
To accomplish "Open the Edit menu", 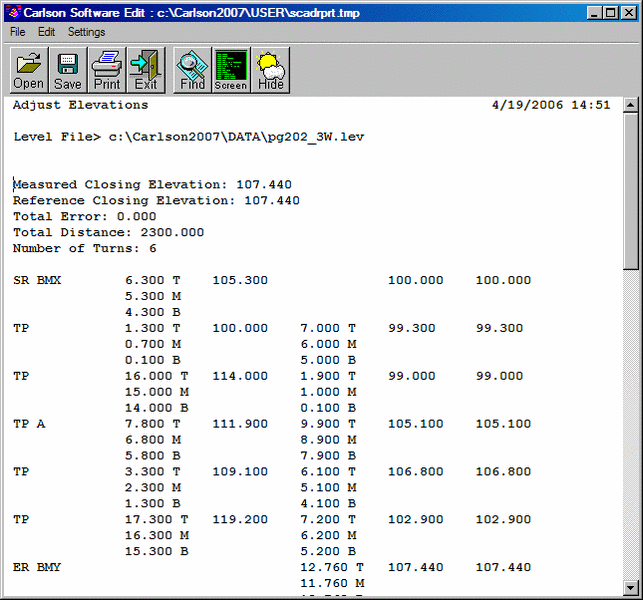I will [x=46, y=32].
